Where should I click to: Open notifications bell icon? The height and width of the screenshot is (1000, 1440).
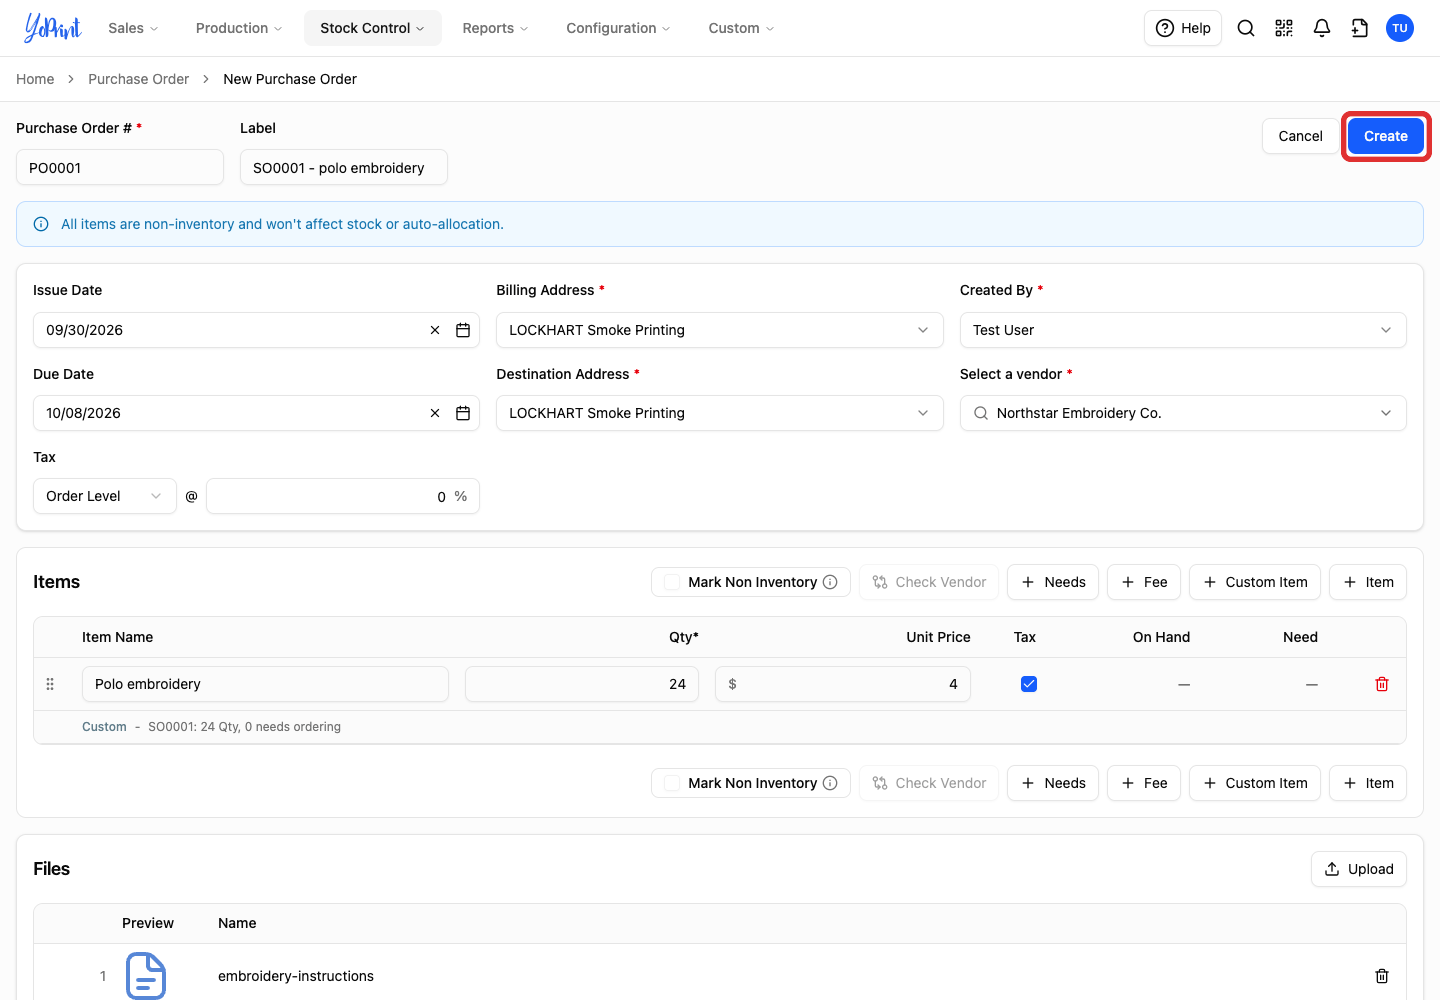[1322, 28]
